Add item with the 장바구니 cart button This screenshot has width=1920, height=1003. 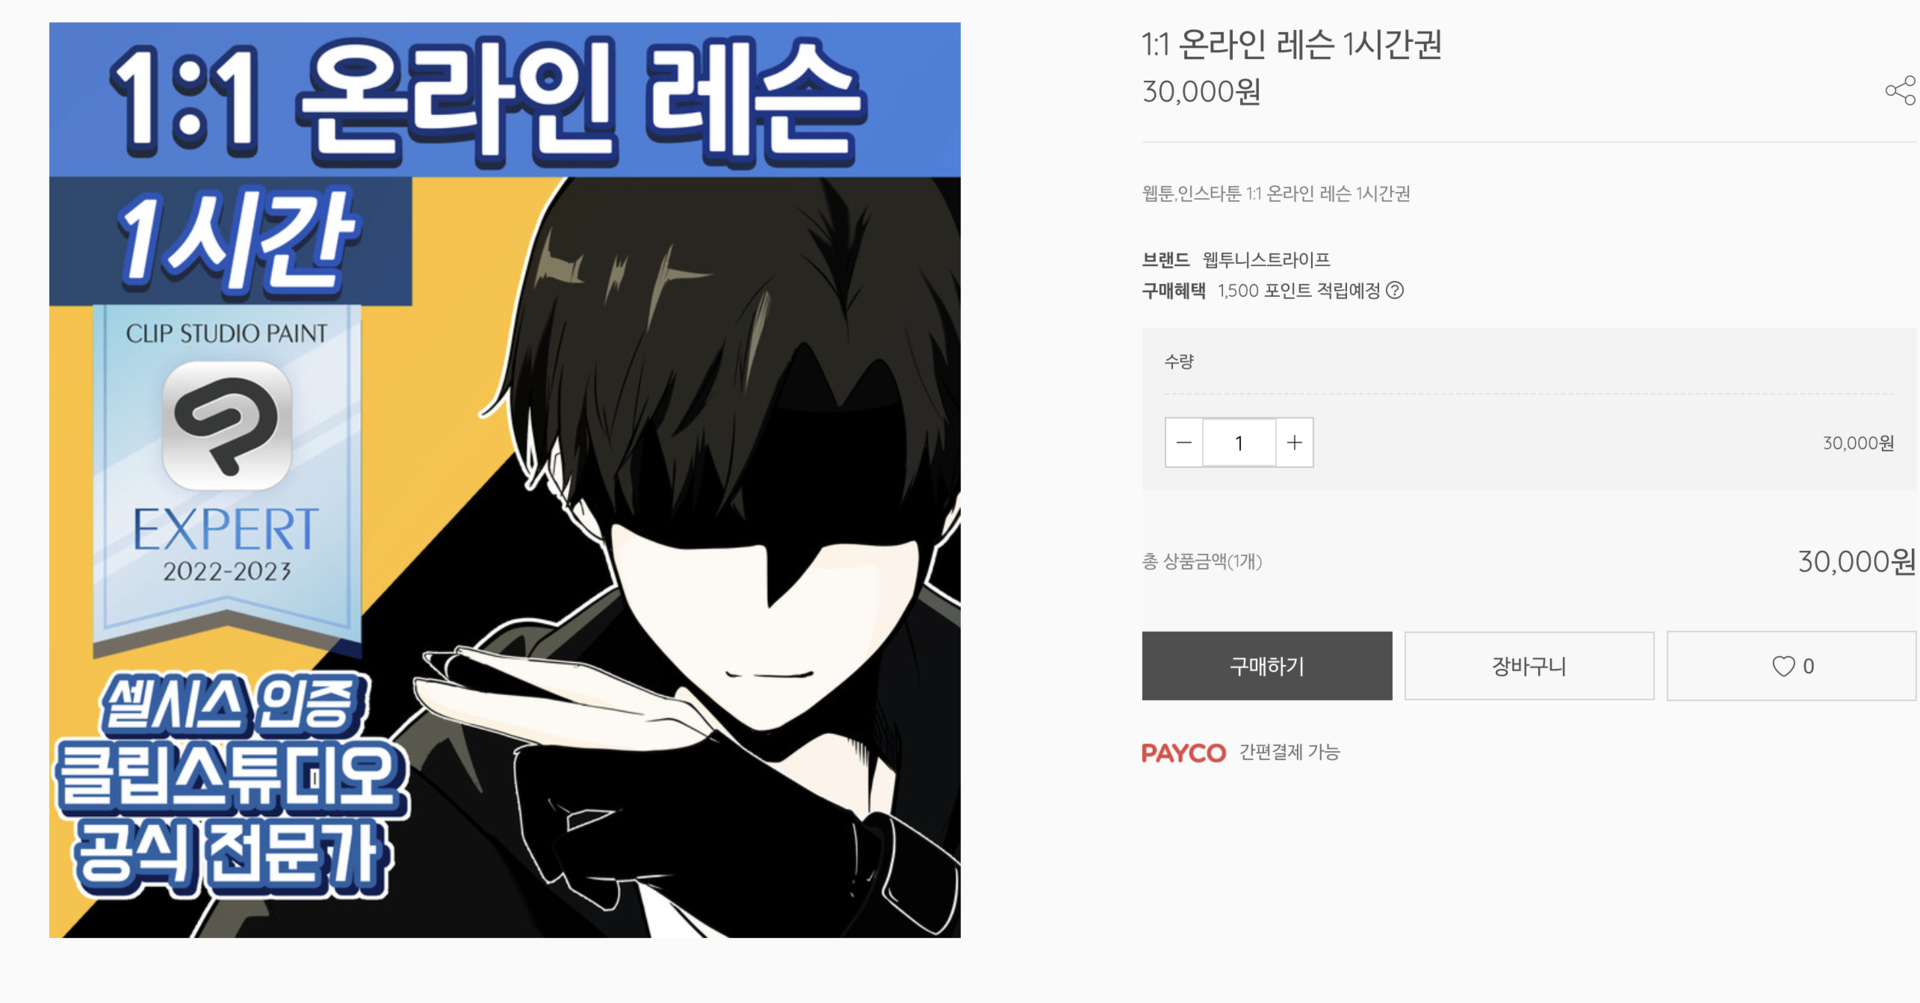click(x=1529, y=666)
